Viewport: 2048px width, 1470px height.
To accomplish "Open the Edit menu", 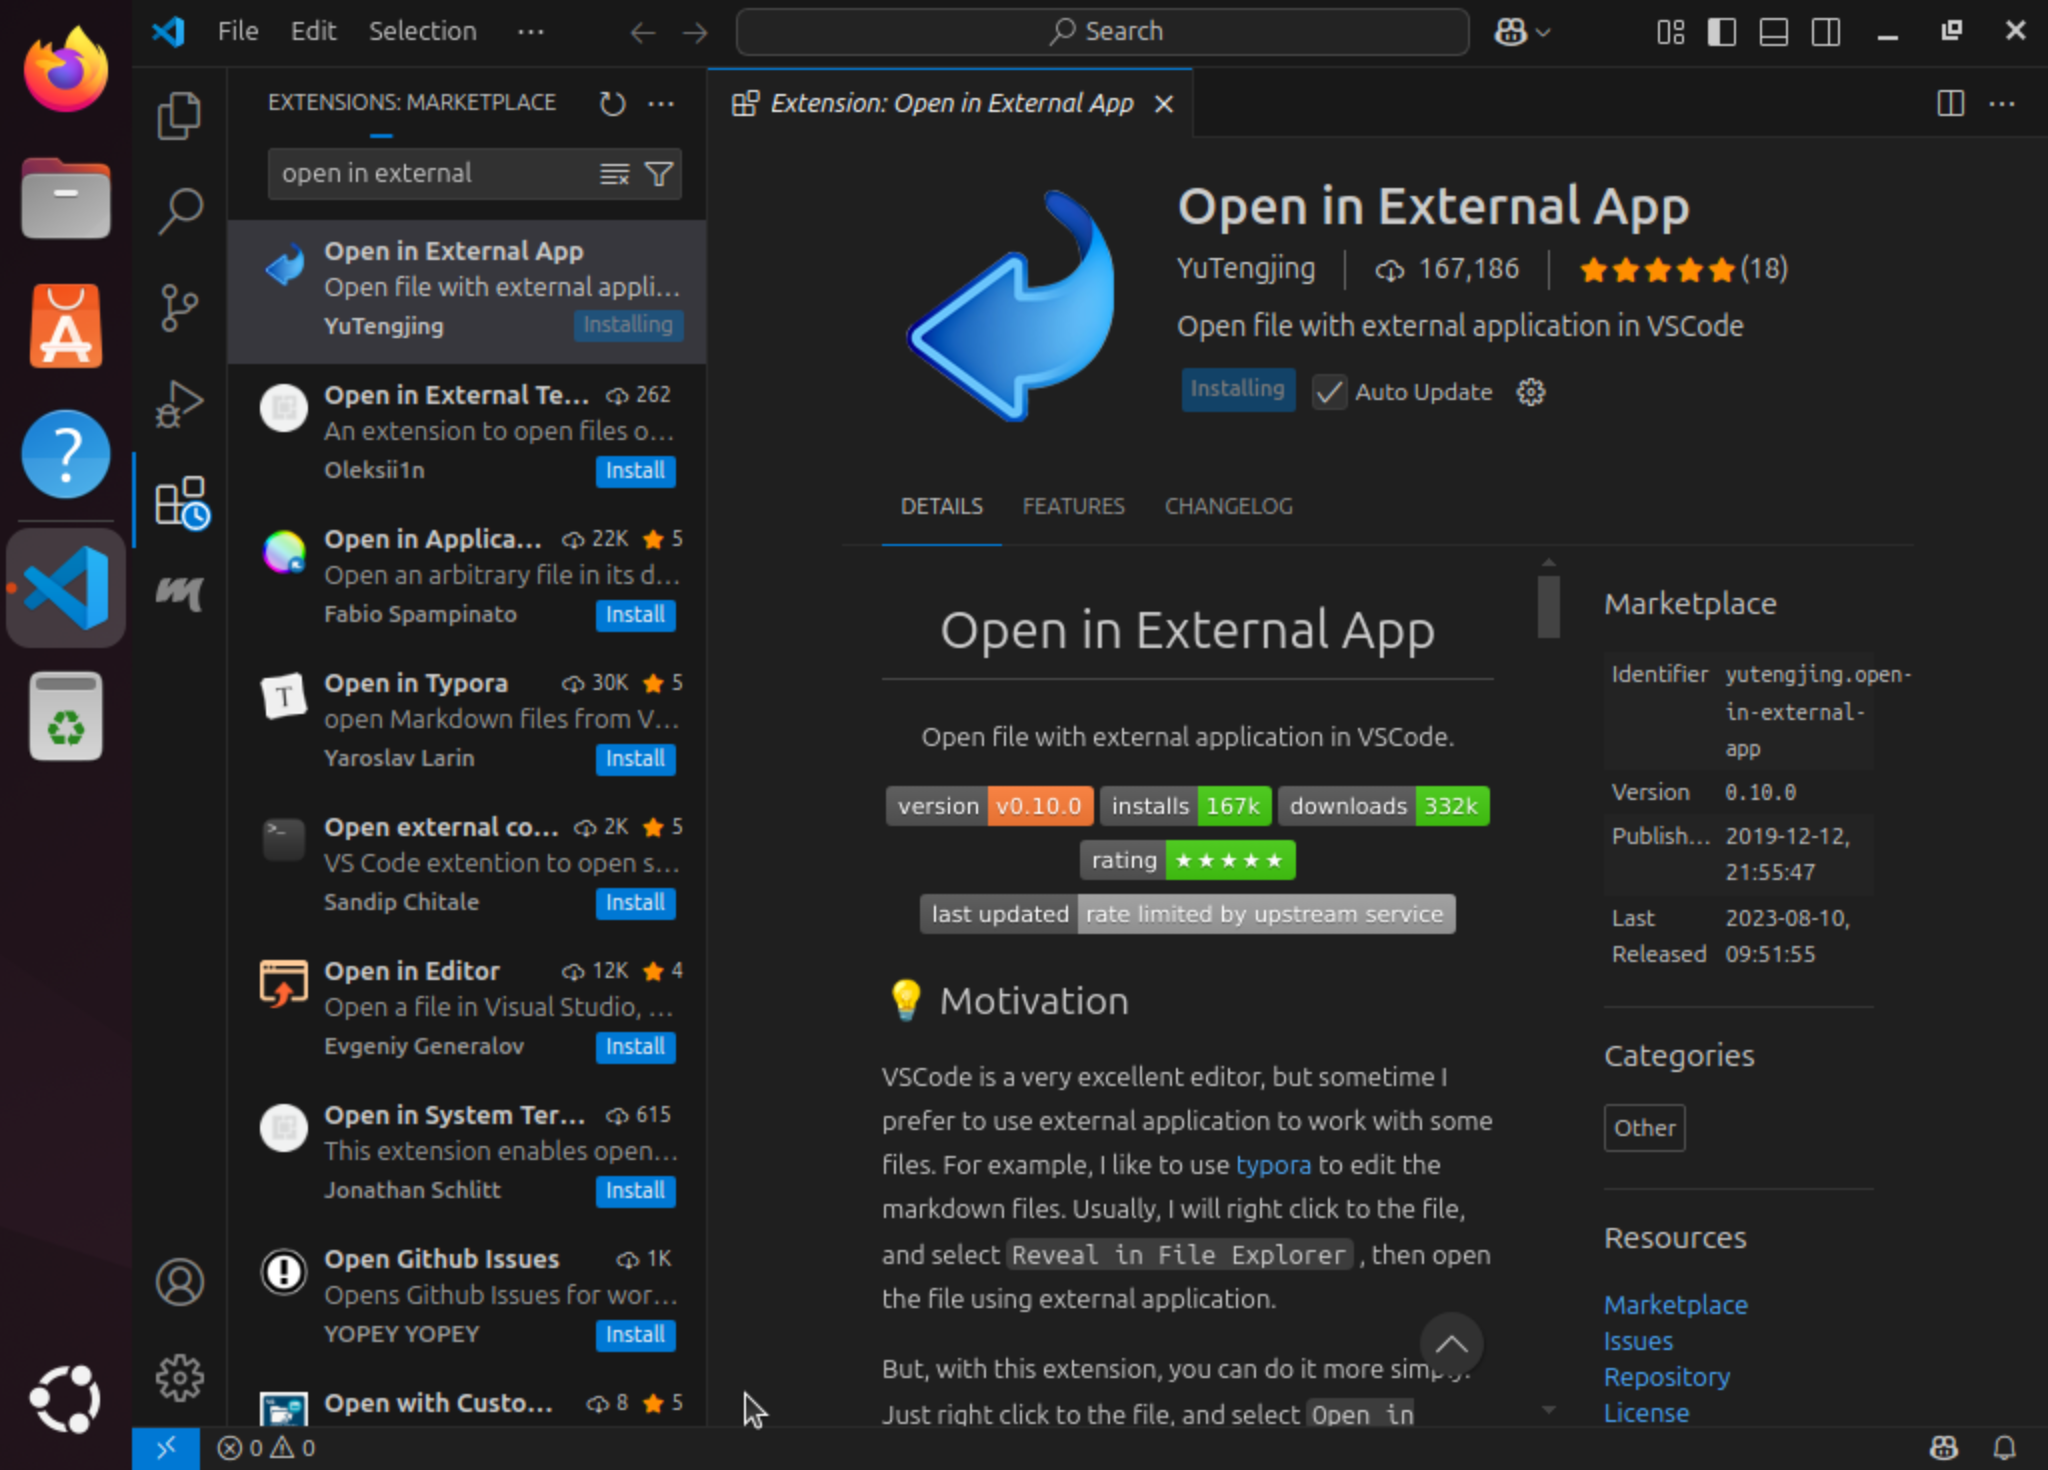I will point(313,32).
